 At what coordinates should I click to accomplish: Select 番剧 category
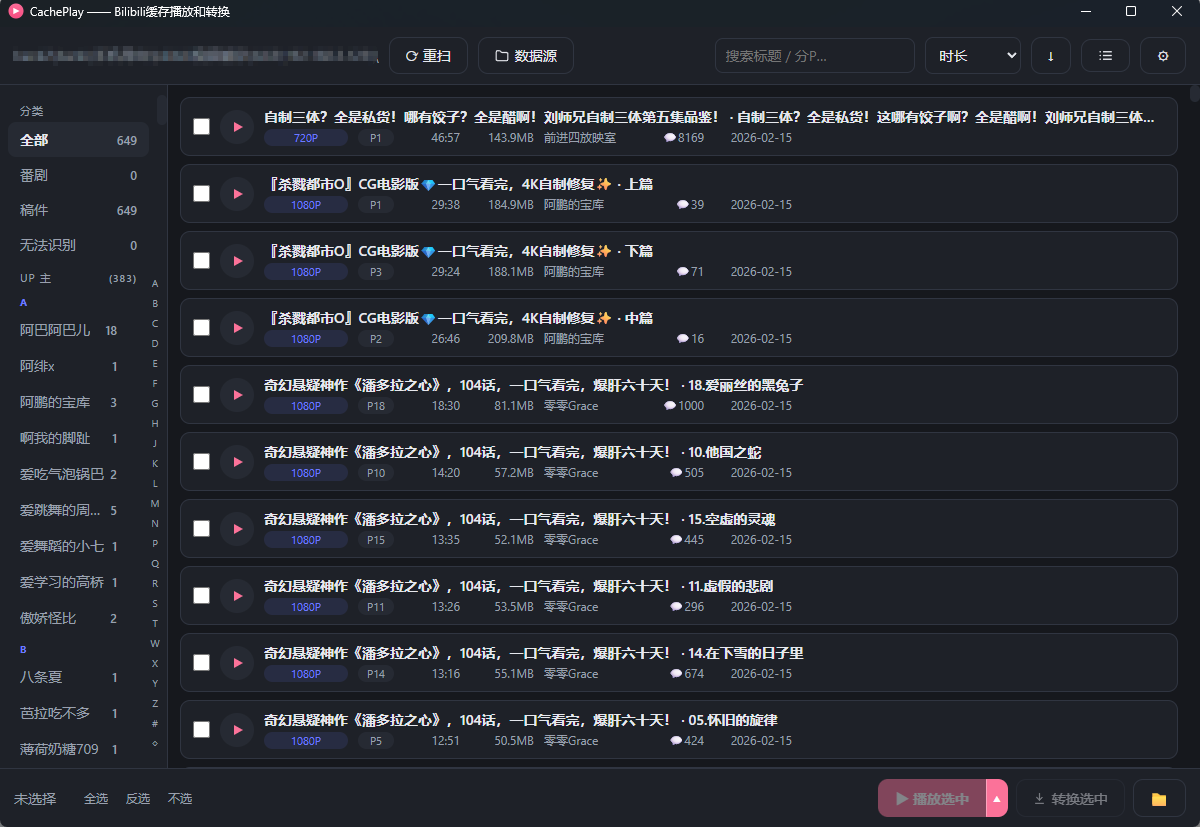coord(78,175)
